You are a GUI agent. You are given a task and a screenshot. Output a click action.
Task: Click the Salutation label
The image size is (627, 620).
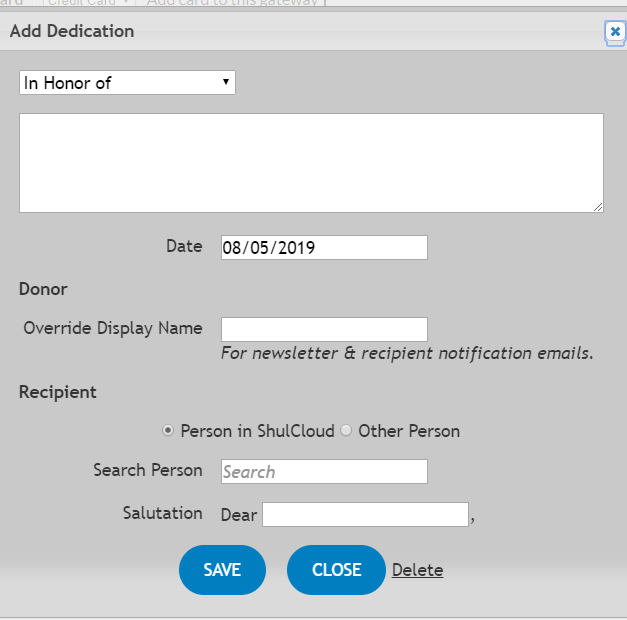[163, 513]
